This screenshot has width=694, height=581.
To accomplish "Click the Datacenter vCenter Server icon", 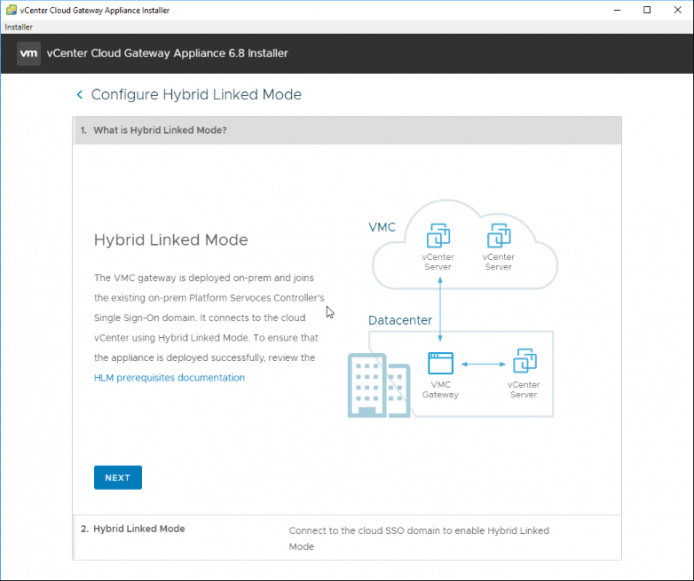I will pyautogui.click(x=524, y=361).
